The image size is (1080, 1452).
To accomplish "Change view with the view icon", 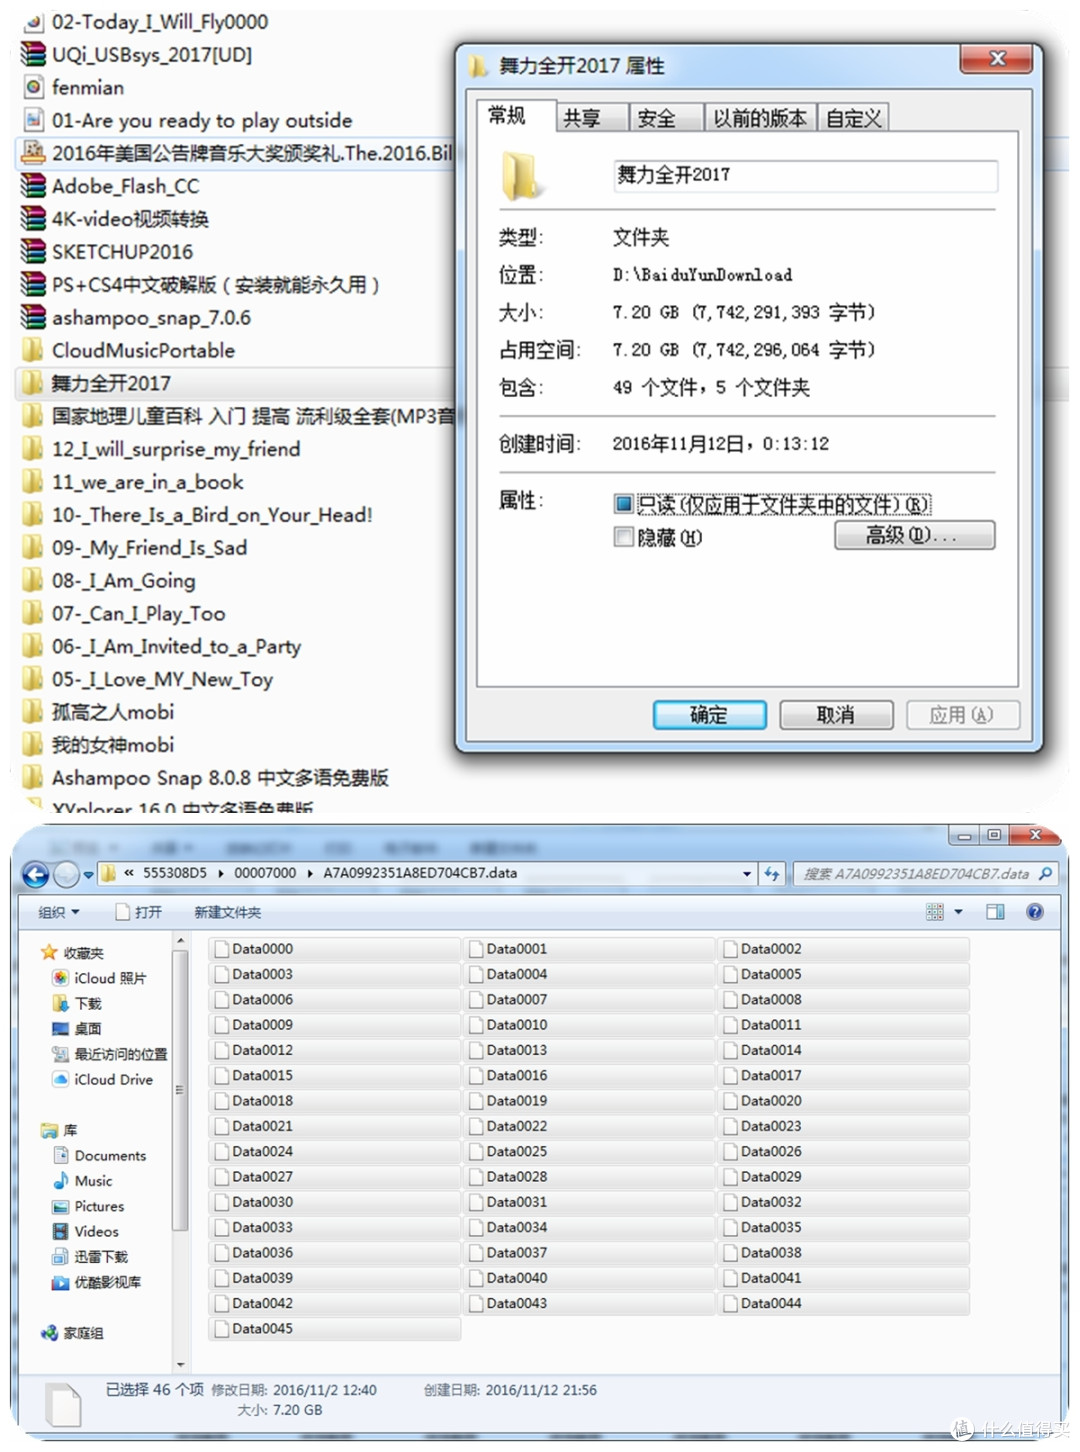I will click(935, 912).
